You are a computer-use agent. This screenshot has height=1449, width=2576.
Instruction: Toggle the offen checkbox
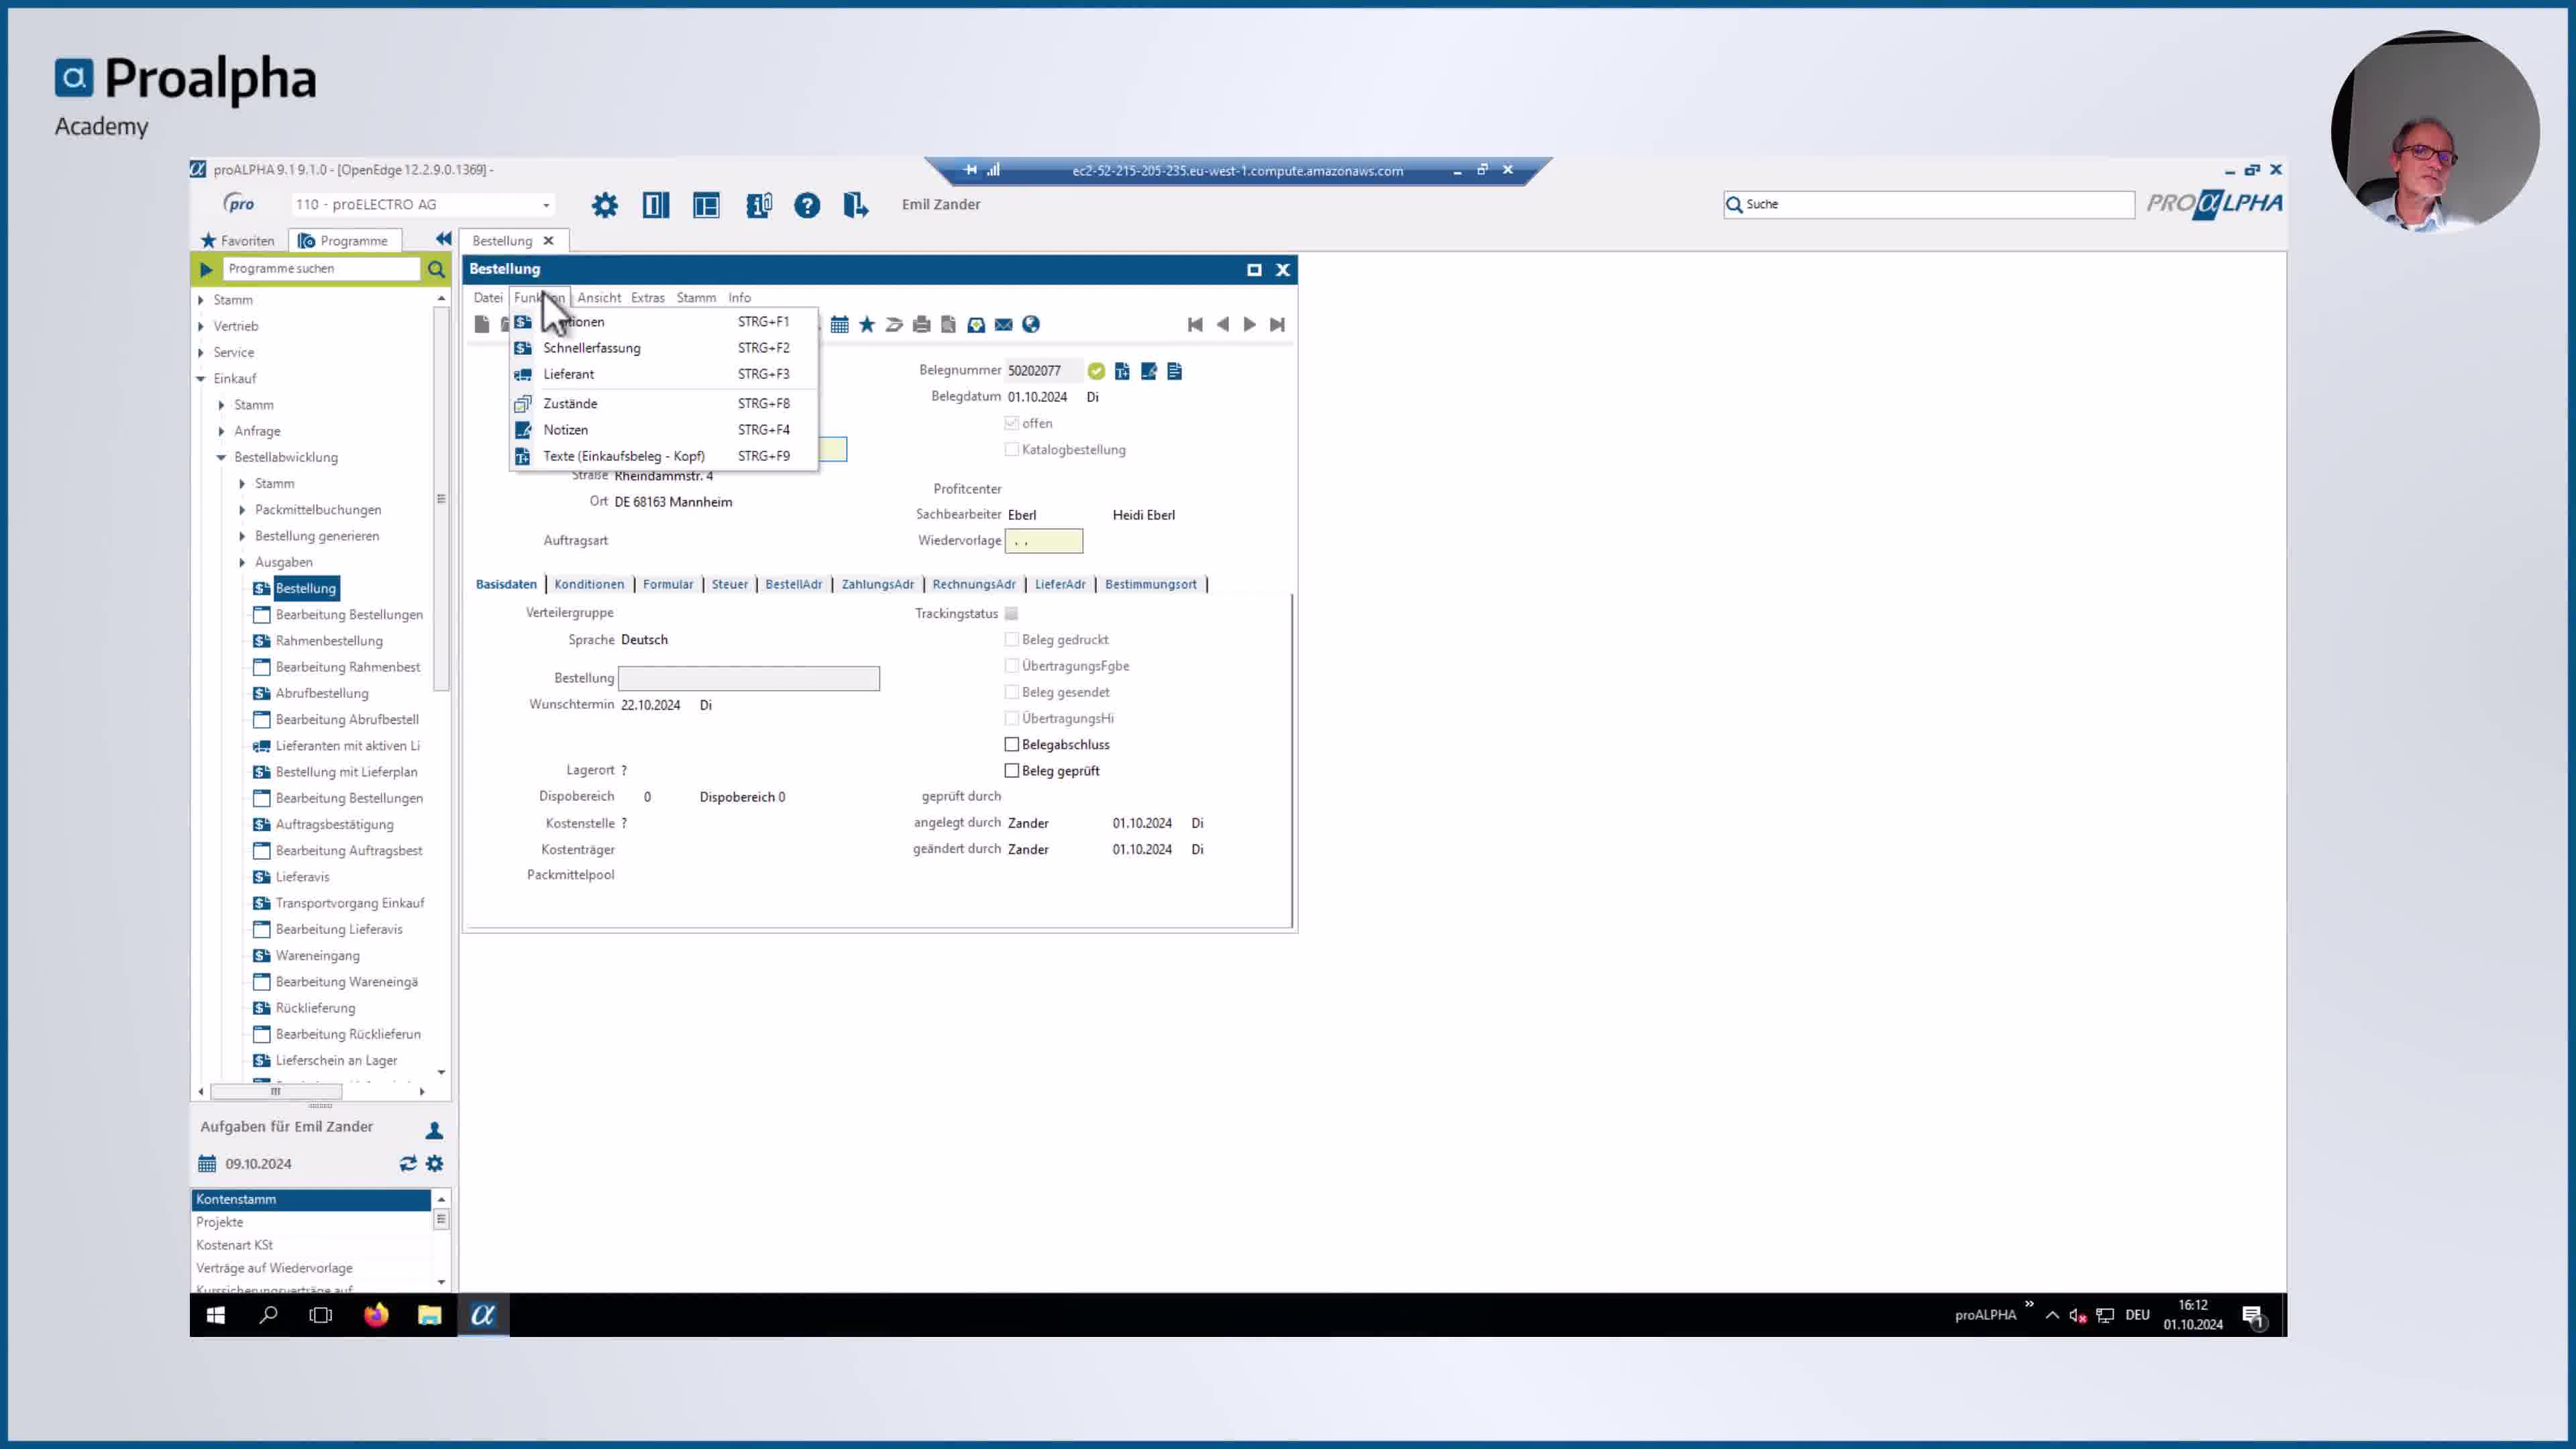pyautogui.click(x=1012, y=423)
